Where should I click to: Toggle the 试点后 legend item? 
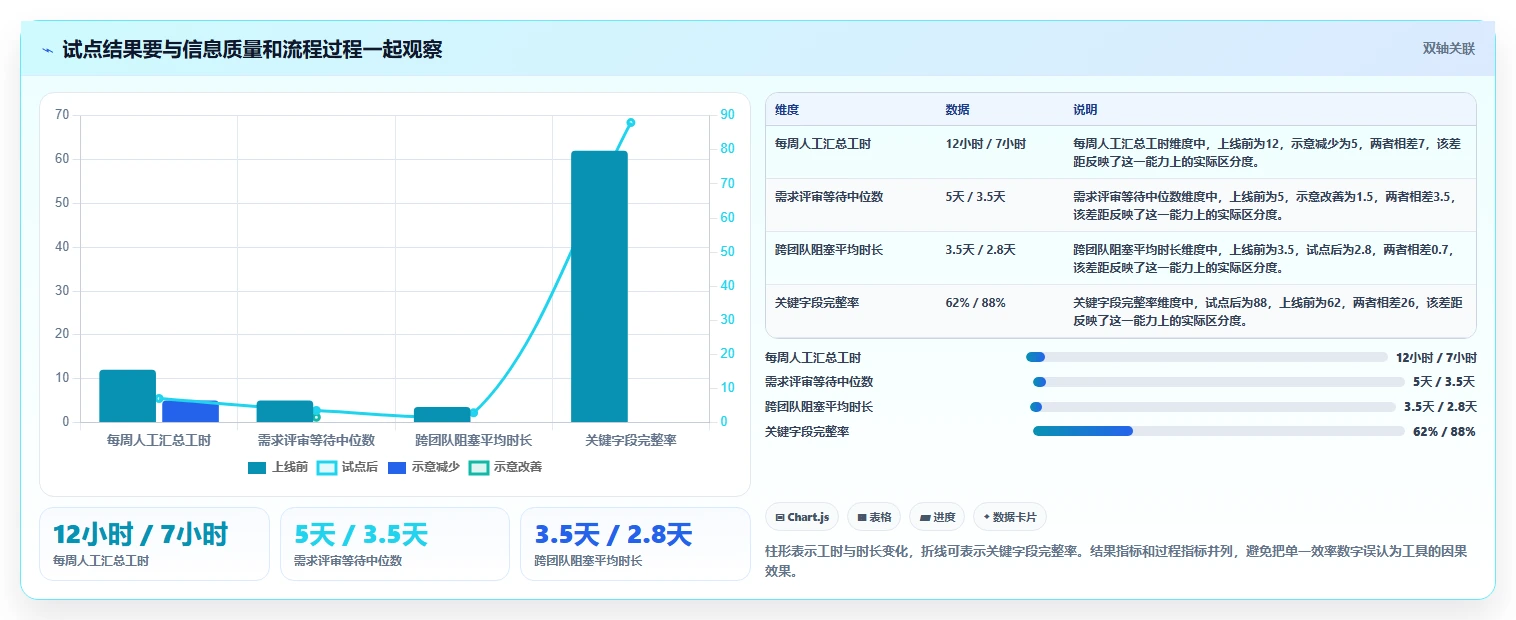pos(347,467)
